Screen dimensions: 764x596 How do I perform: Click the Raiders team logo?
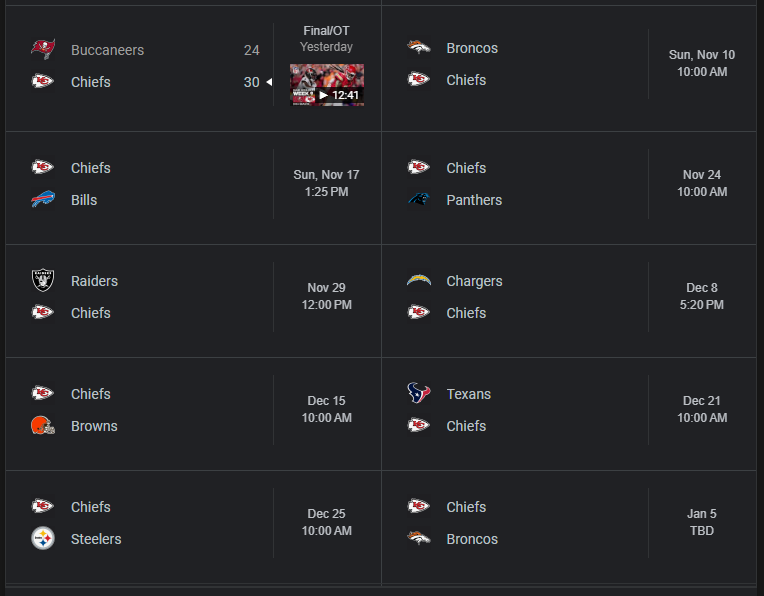[x=42, y=281]
